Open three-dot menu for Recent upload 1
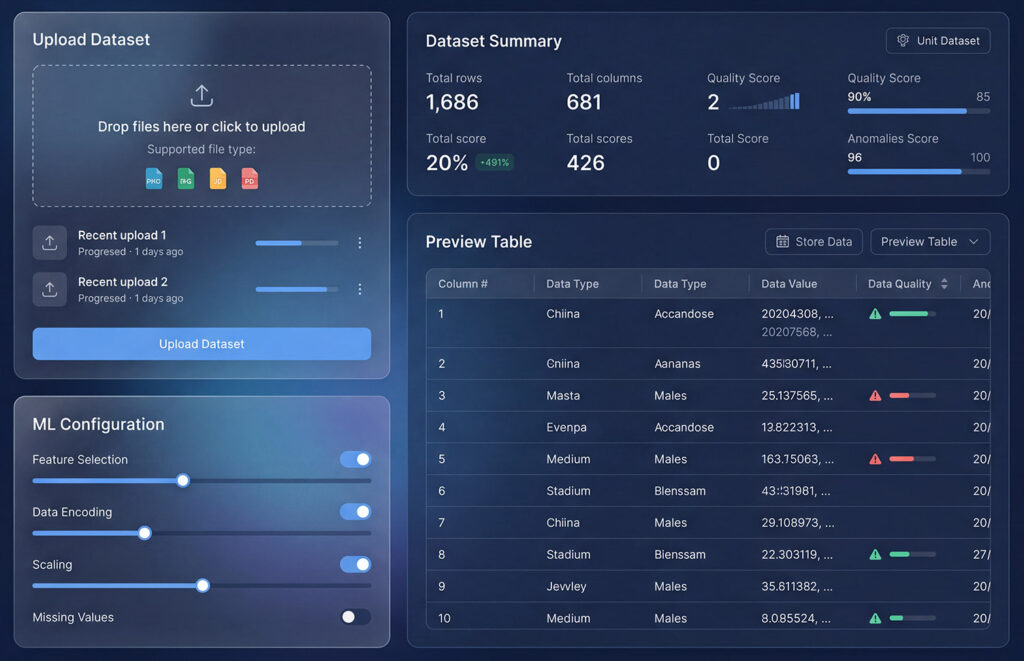This screenshot has width=1024, height=661. pos(360,243)
